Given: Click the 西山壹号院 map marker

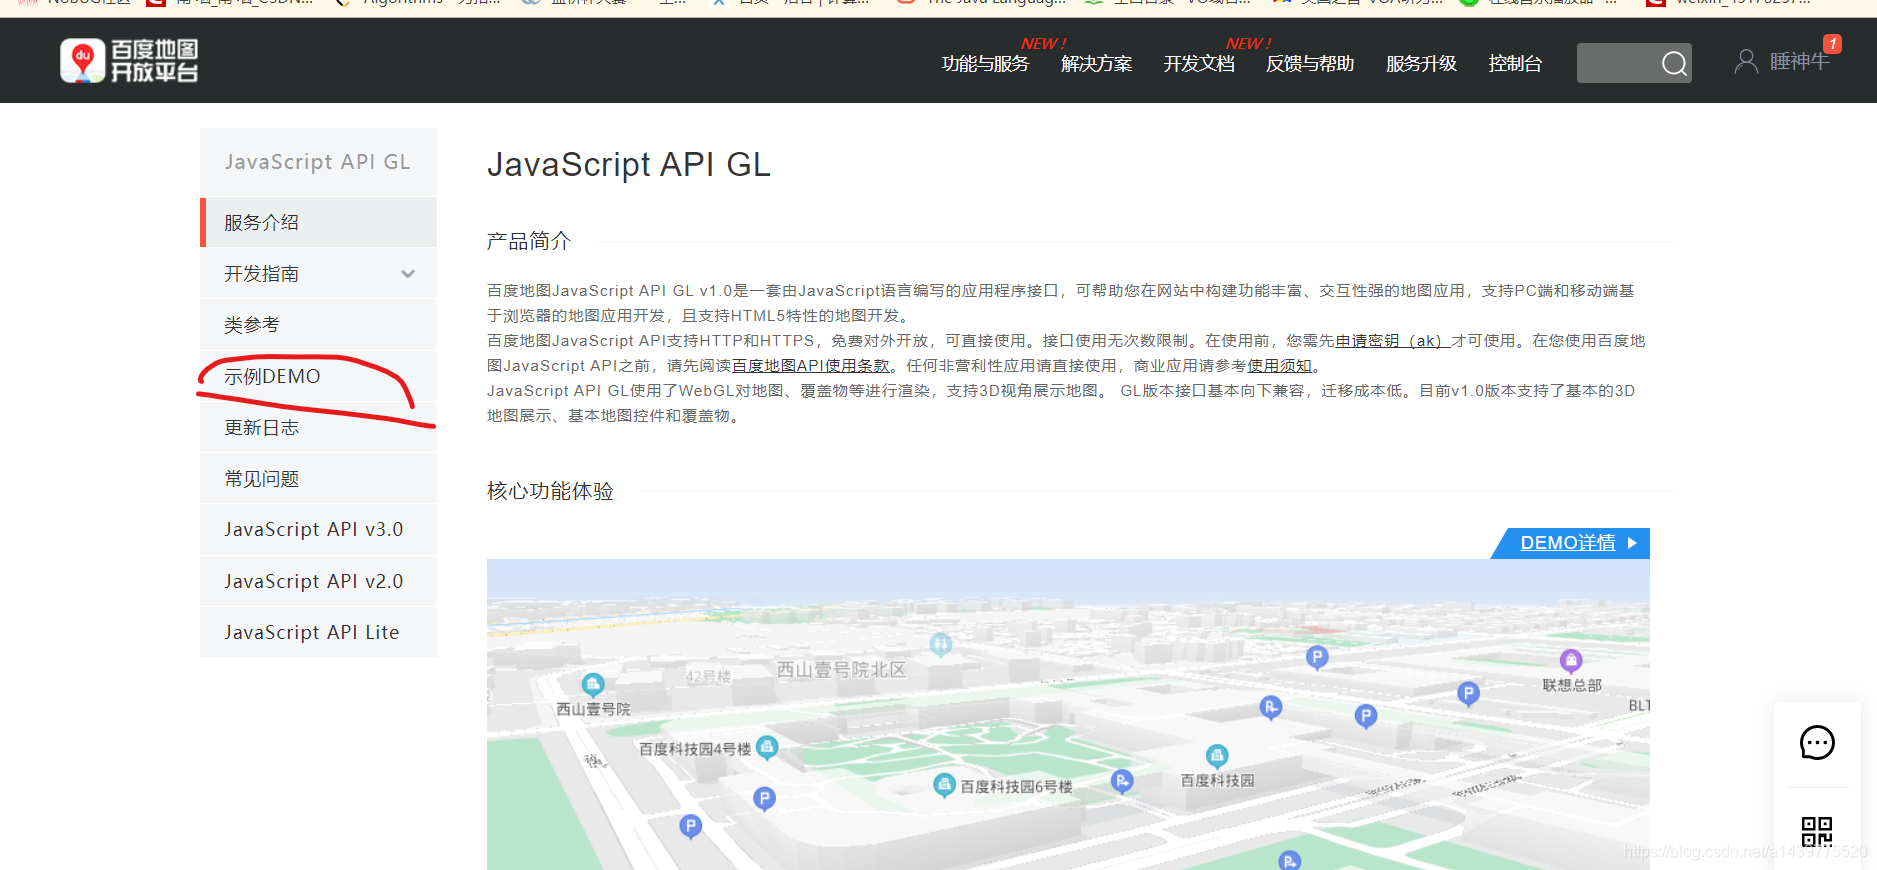Looking at the screenshot, I should coord(593,685).
